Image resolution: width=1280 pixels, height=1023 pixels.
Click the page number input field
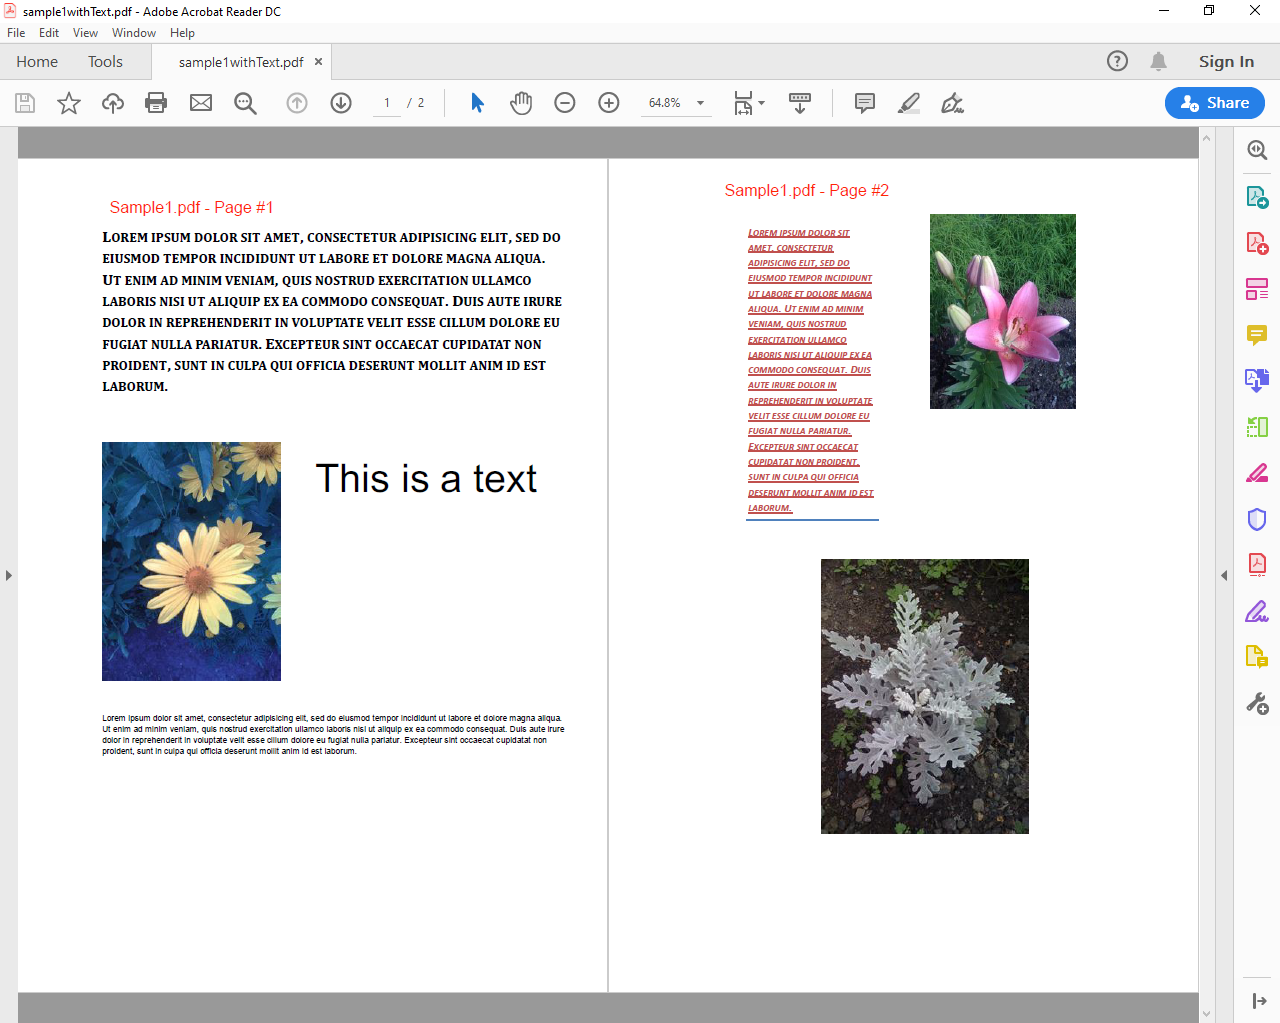386,102
